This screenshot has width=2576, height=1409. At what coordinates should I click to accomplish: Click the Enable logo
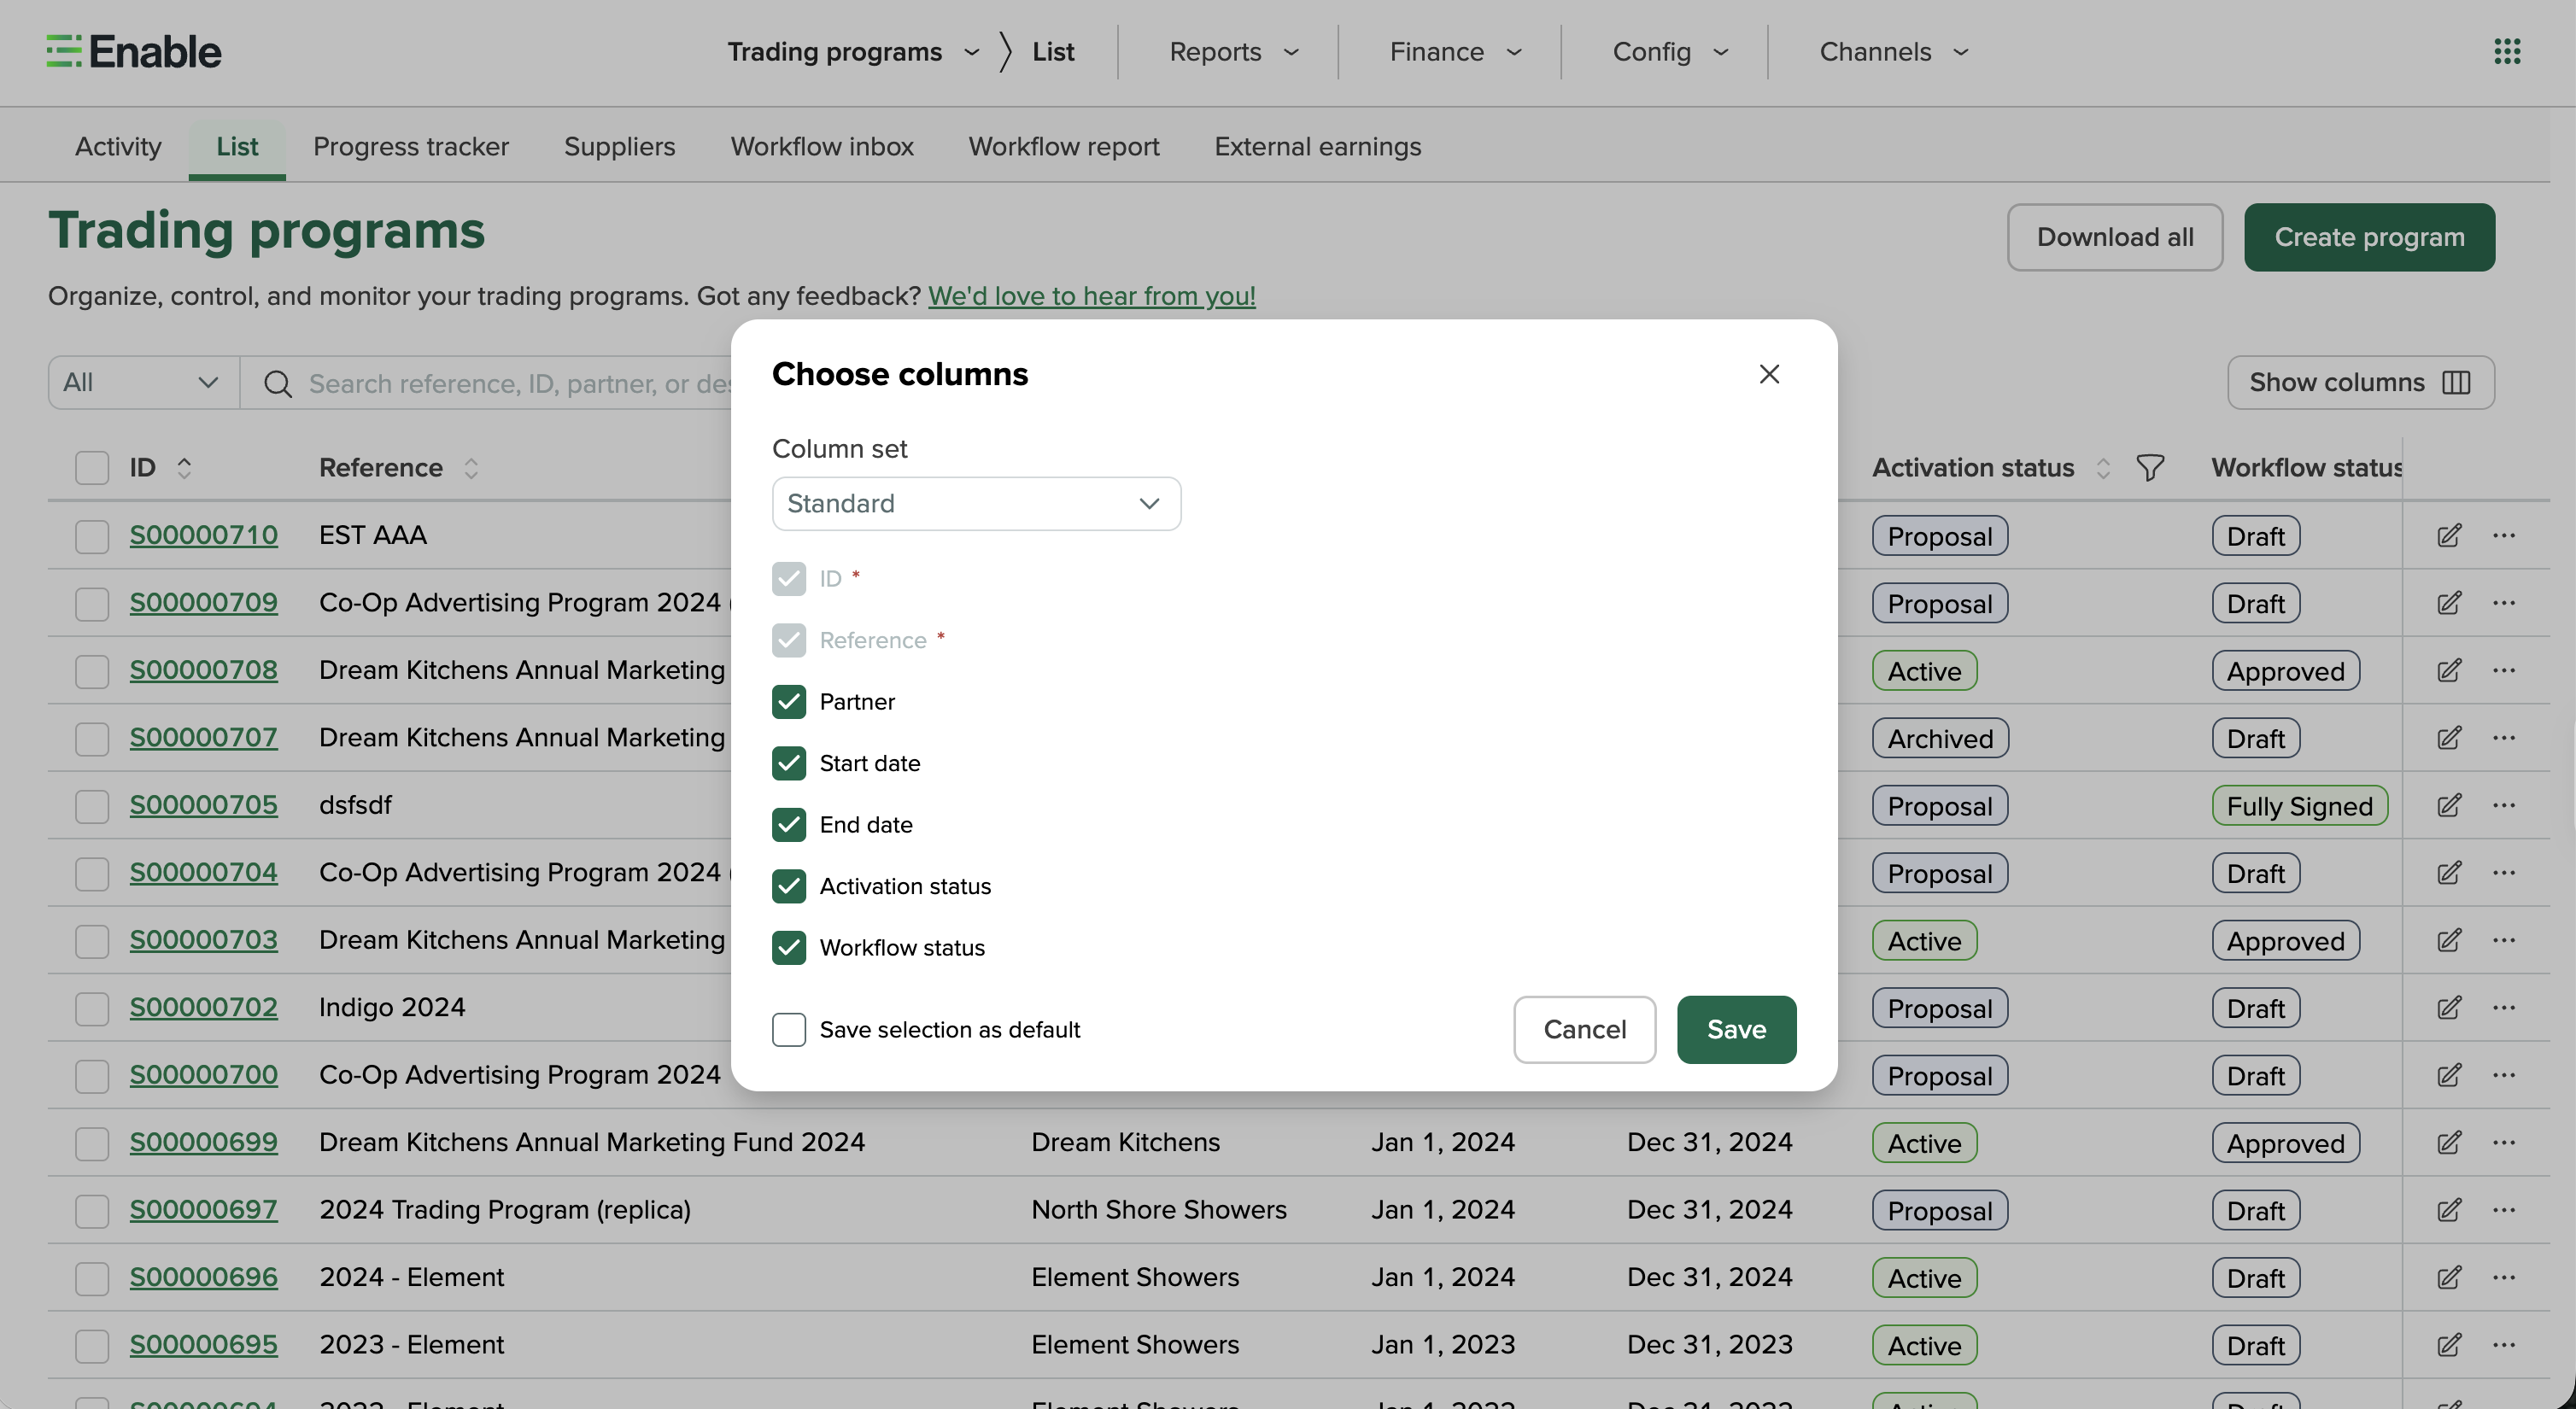coord(134,51)
